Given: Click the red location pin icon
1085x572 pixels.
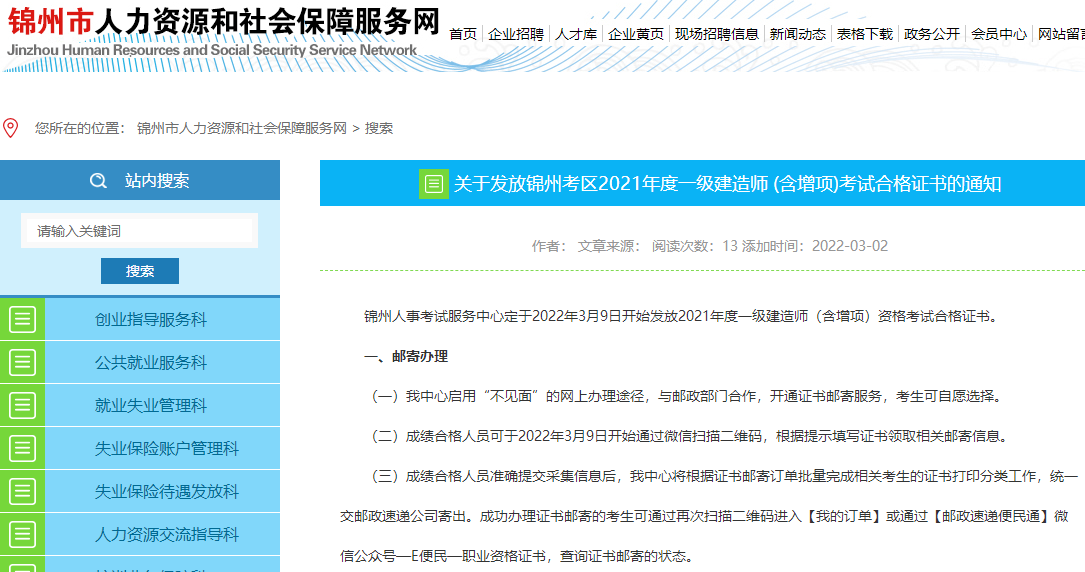Looking at the screenshot, I should 11,128.
